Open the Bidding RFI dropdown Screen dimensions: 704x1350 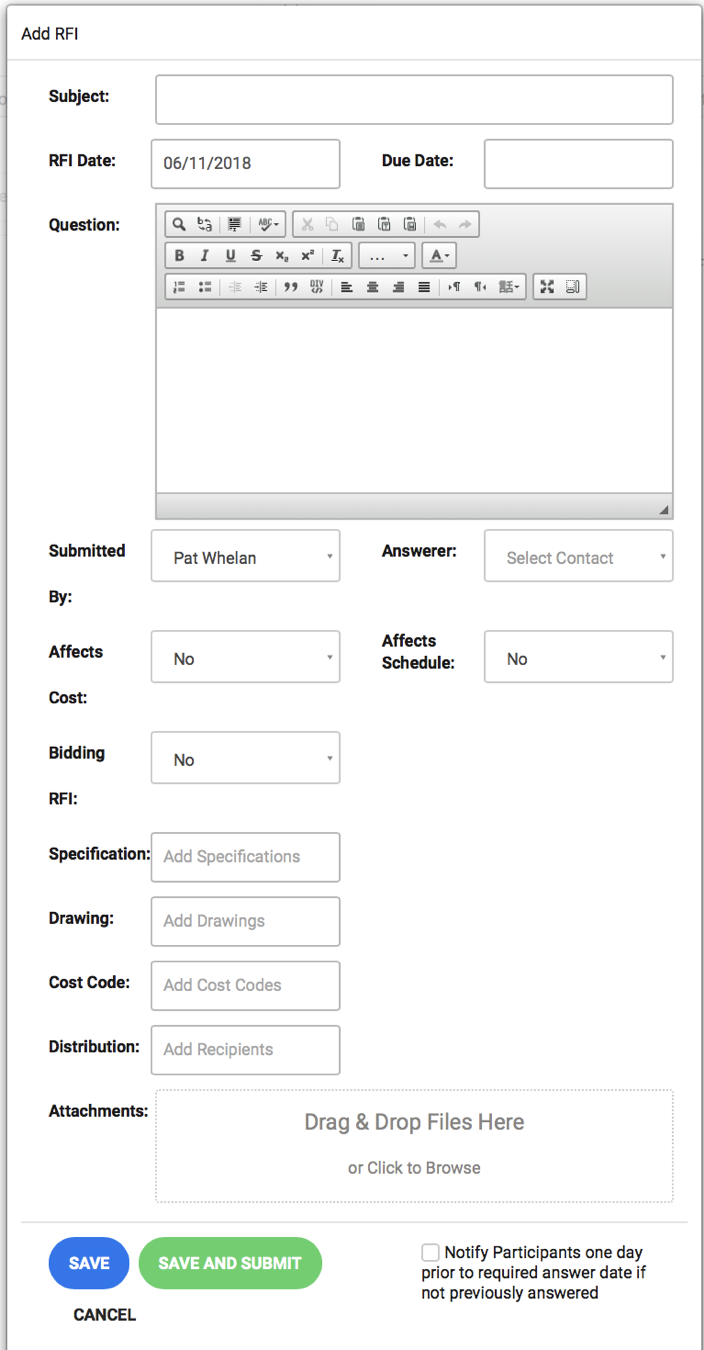click(x=245, y=759)
